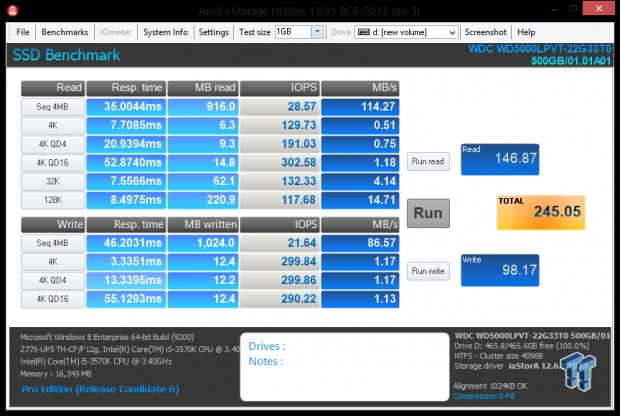620x416 pixels.
Task: Open the File menu
Action: tap(23, 32)
